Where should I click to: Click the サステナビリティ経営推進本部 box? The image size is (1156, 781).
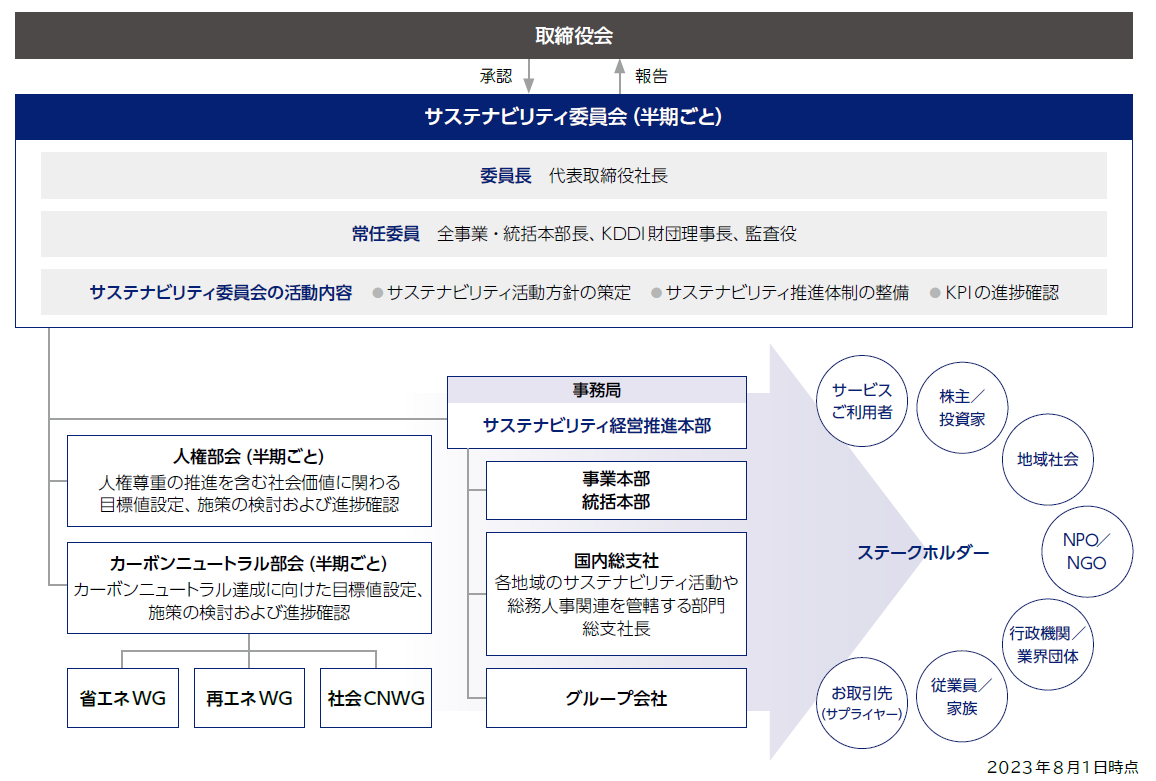[596, 424]
